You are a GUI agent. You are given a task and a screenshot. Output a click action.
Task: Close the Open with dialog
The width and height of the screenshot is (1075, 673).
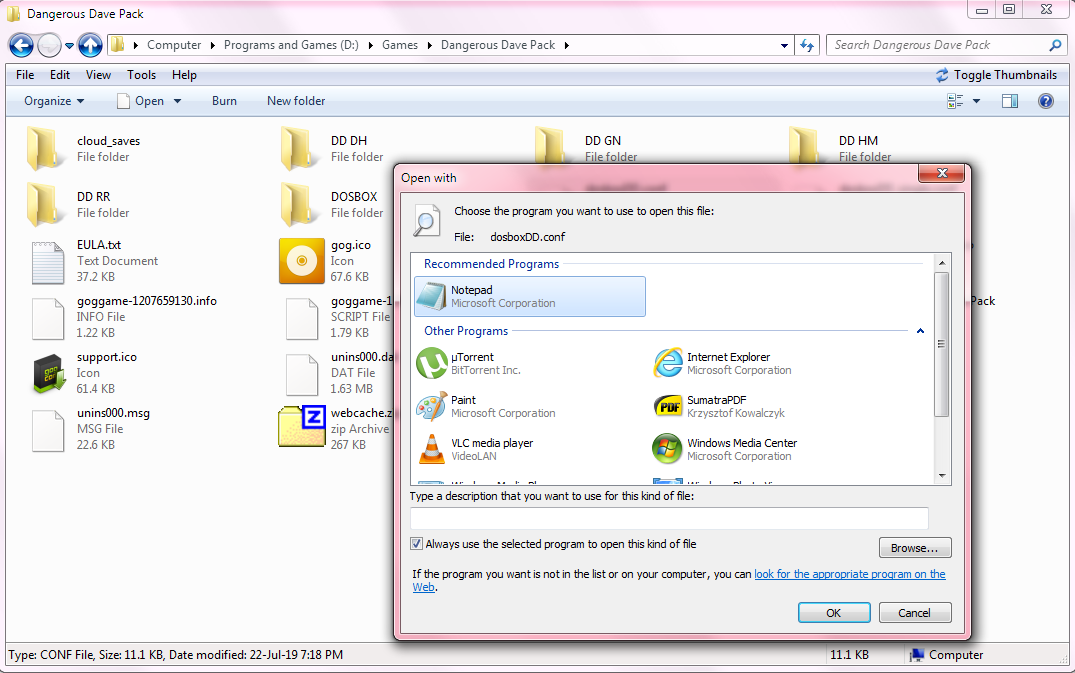pos(942,173)
